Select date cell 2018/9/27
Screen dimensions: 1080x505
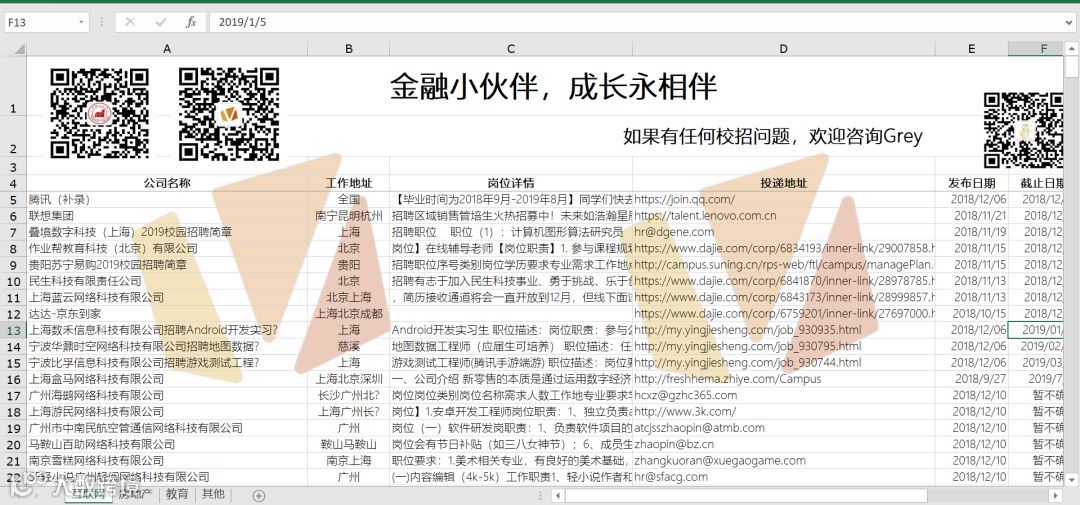click(x=972, y=379)
